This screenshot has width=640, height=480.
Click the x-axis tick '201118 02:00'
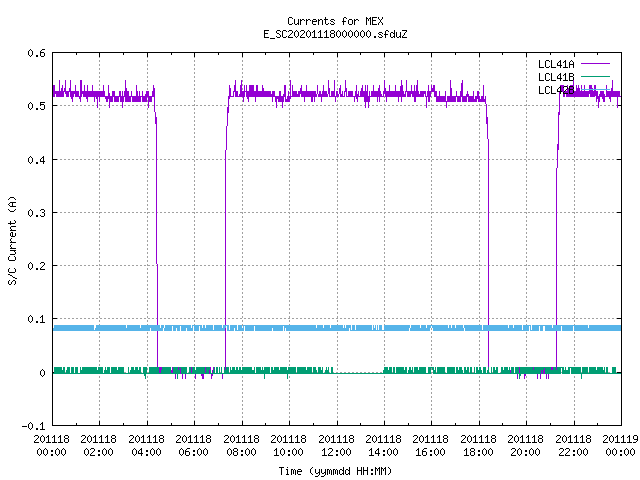[98, 446]
